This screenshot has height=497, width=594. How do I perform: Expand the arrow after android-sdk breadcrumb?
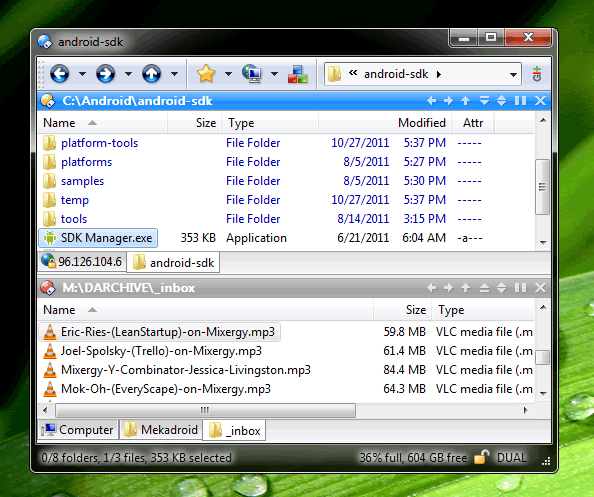(439, 74)
